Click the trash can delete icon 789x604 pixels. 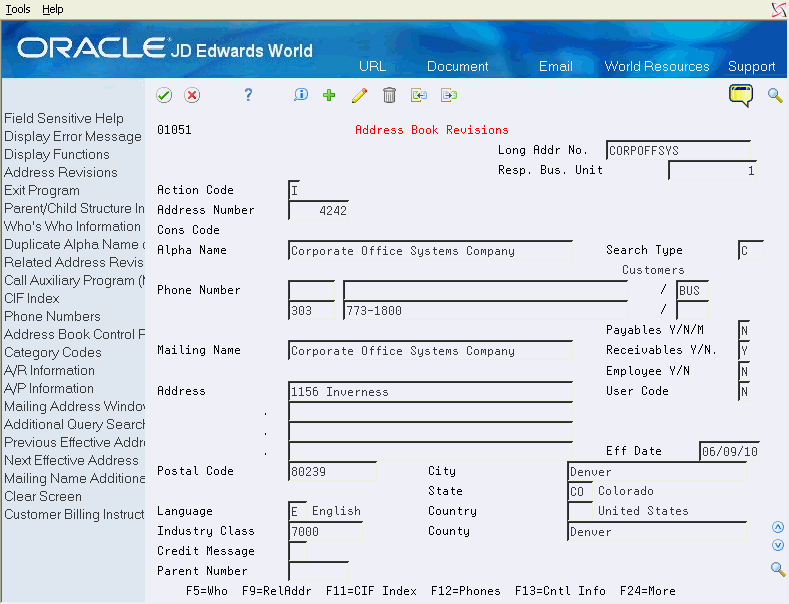point(389,95)
